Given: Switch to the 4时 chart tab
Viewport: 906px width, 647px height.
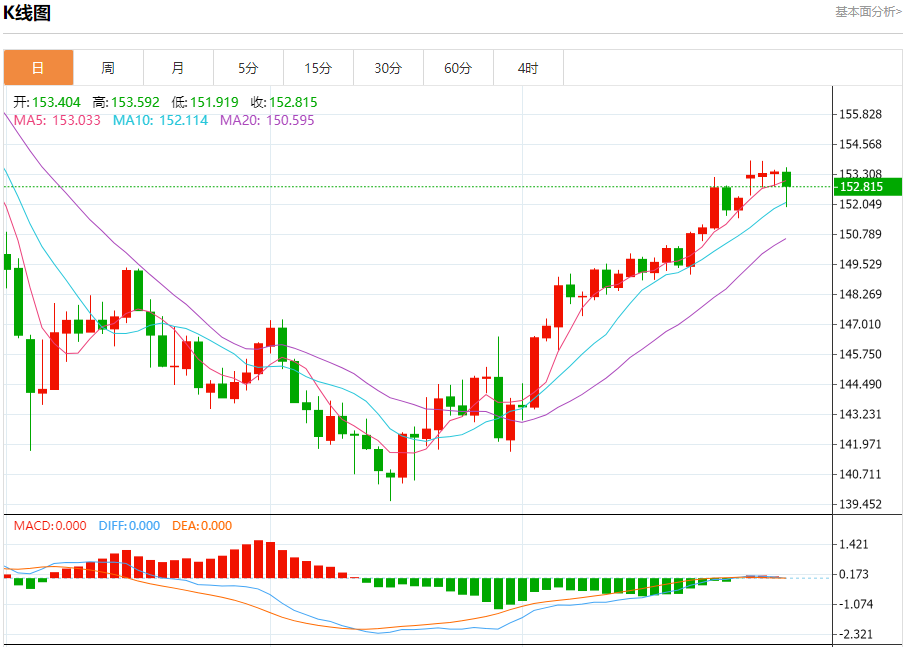Looking at the screenshot, I should tap(528, 68).
